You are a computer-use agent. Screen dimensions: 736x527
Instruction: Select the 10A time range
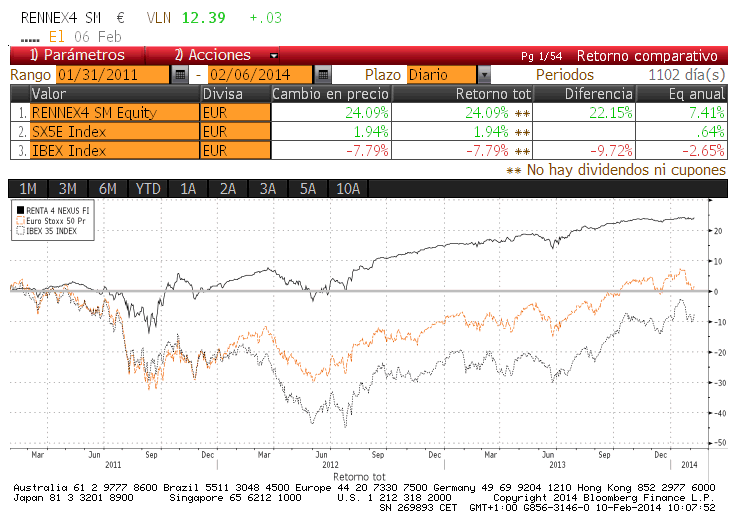348,189
